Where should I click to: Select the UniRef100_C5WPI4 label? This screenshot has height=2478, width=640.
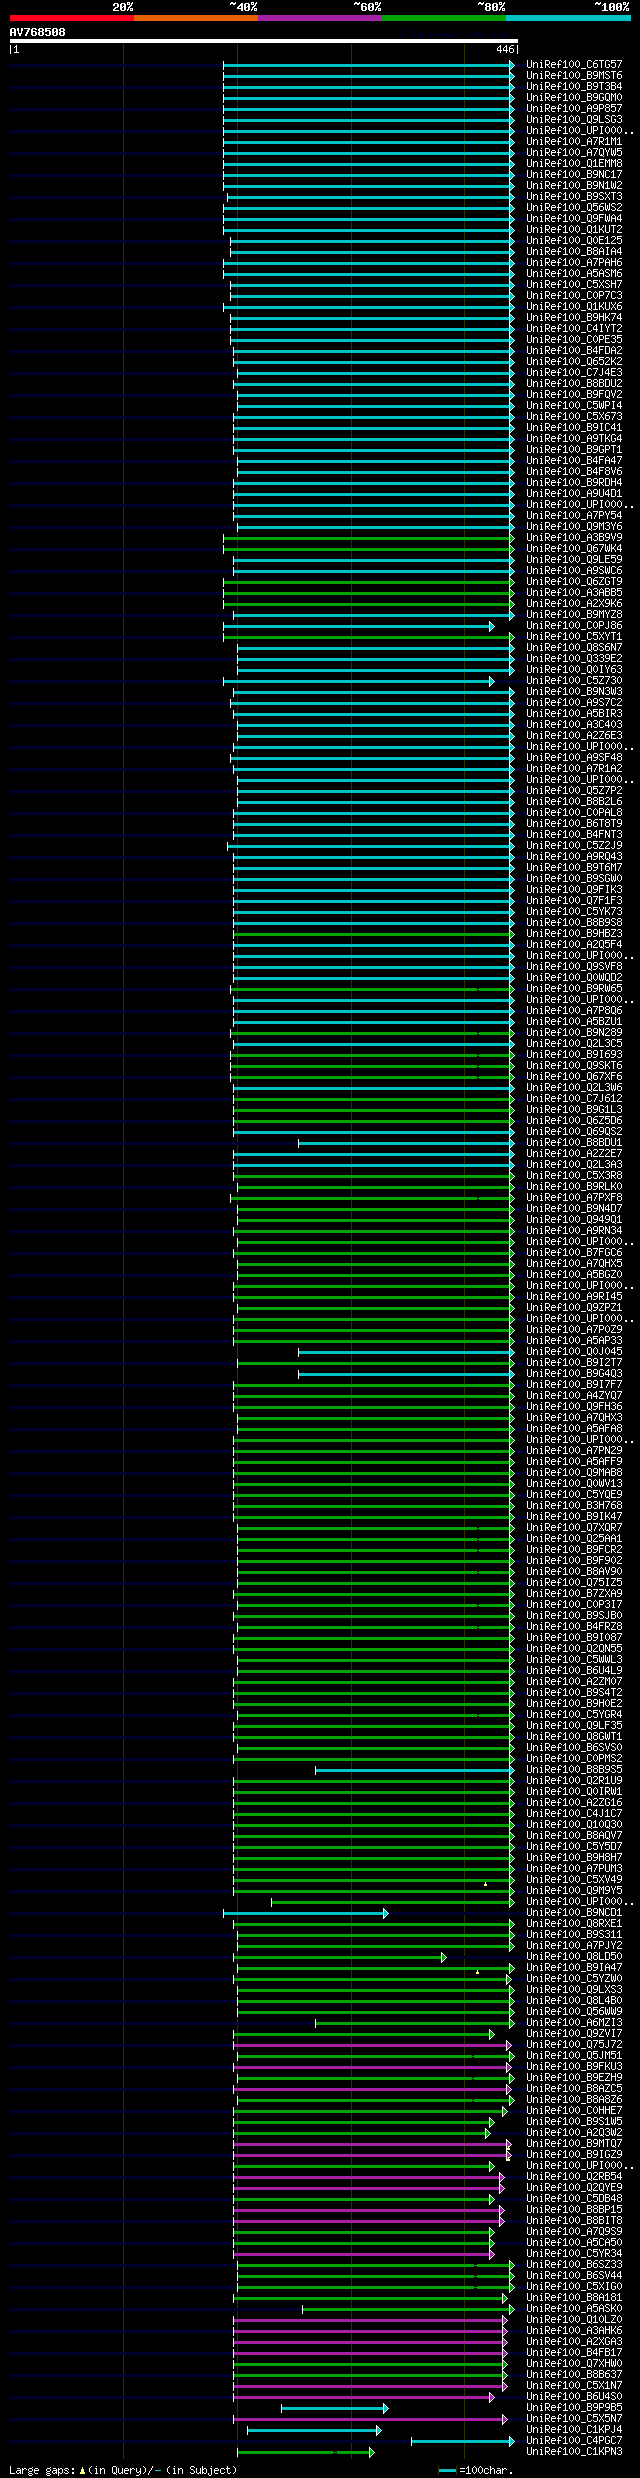coord(574,405)
